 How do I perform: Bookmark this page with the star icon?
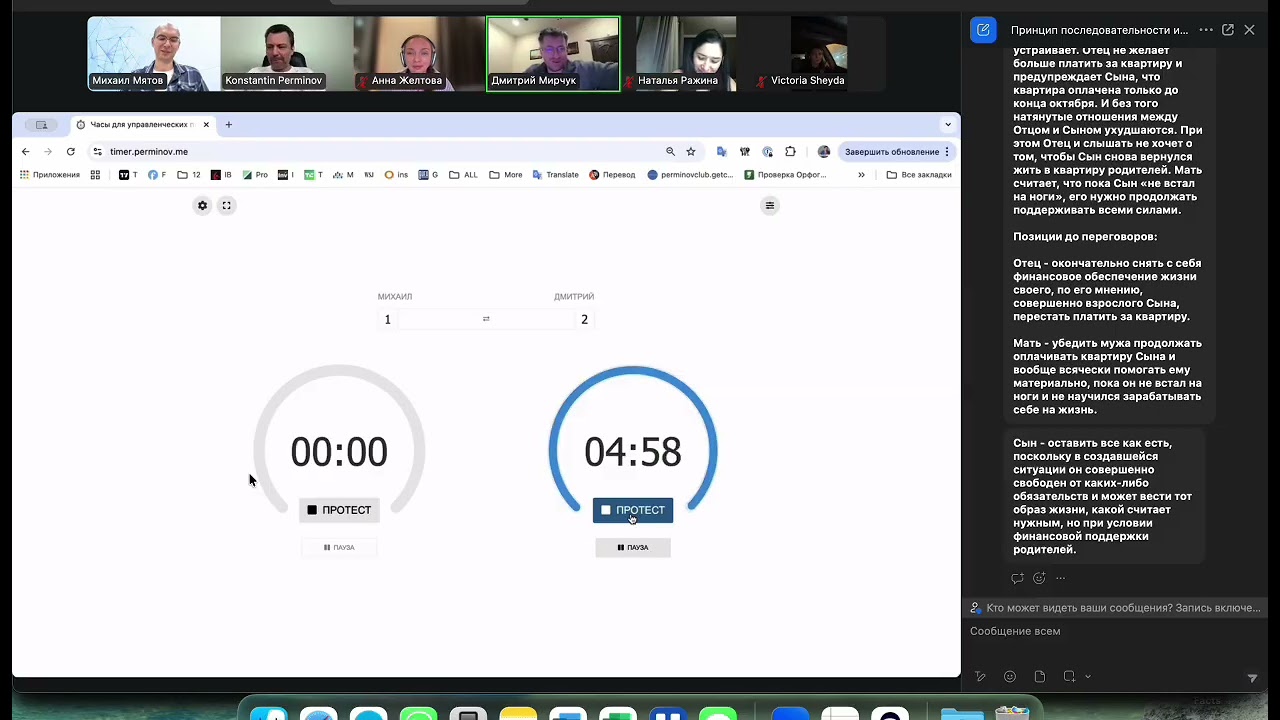(691, 152)
